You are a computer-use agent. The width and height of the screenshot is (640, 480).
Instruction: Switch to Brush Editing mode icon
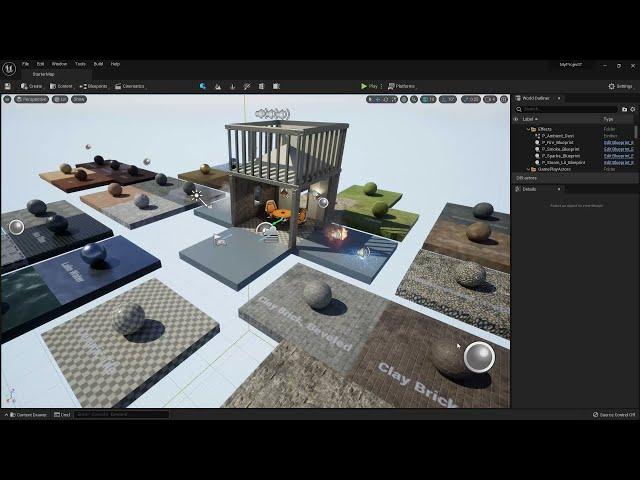pos(276,86)
